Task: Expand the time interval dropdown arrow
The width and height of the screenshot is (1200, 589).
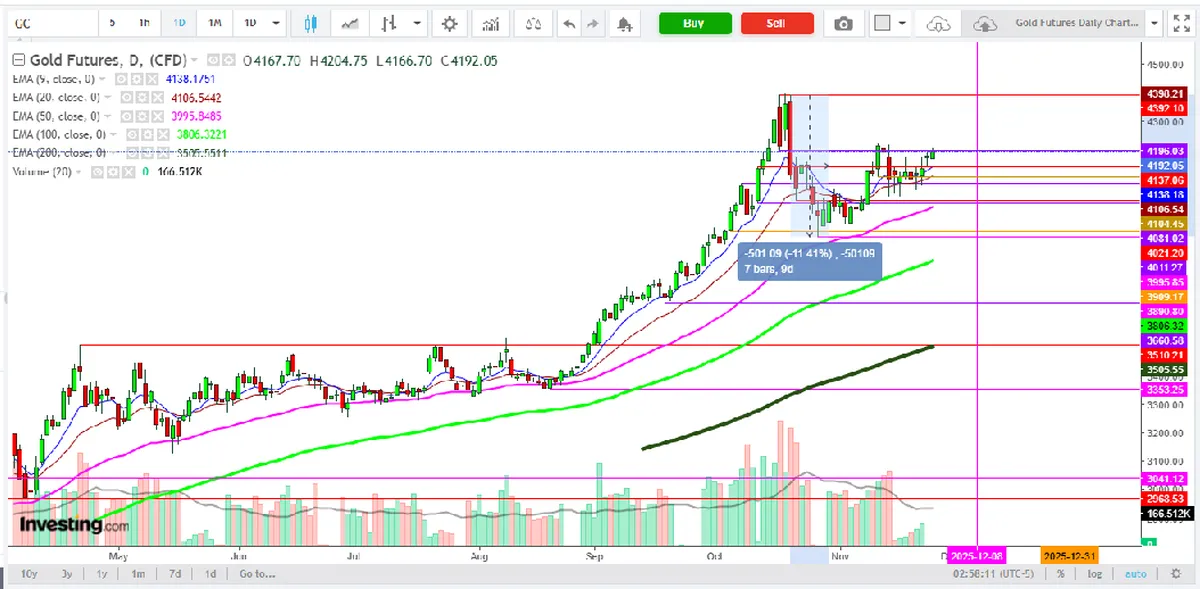Action: tap(277, 23)
